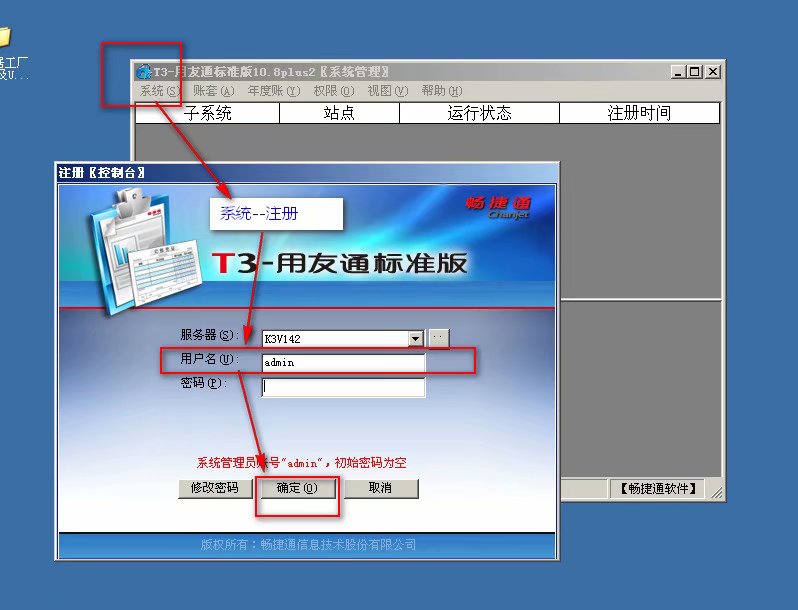798x610 pixels.
Task: Open the 年度账(Y) menu
Action: pyautogui.click(x=273, y=91)
